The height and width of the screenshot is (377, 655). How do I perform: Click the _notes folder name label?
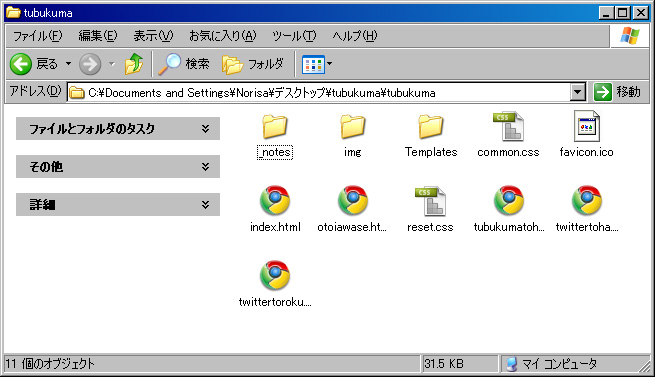(x=275, y=152)
